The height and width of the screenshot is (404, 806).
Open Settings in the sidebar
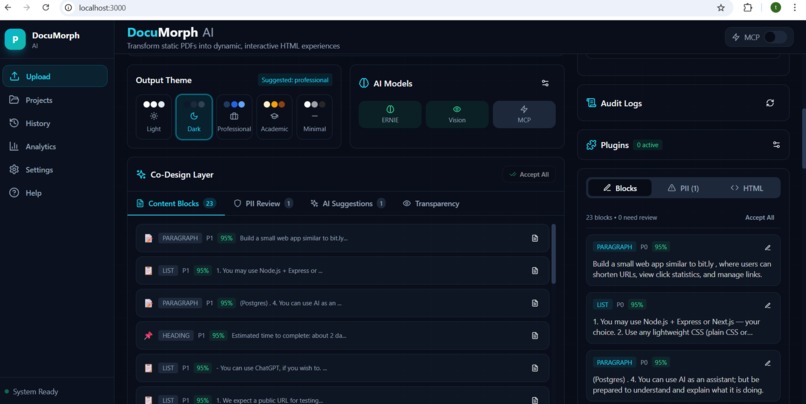point(55,170)
